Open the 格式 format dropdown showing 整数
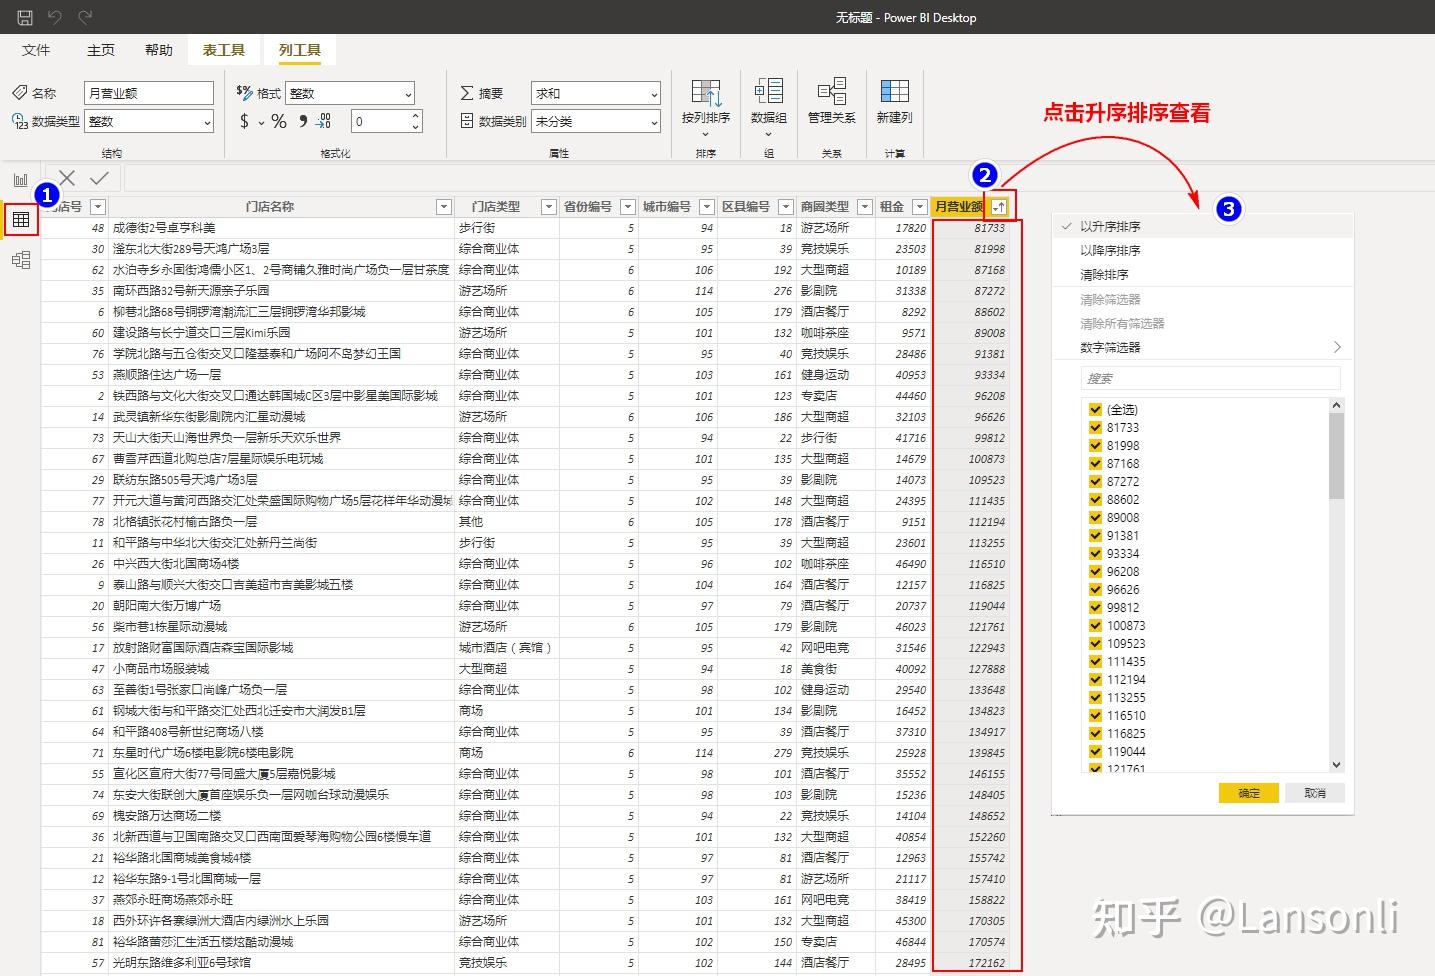This screenshot has height=976, width=1435. click(350, 93)
